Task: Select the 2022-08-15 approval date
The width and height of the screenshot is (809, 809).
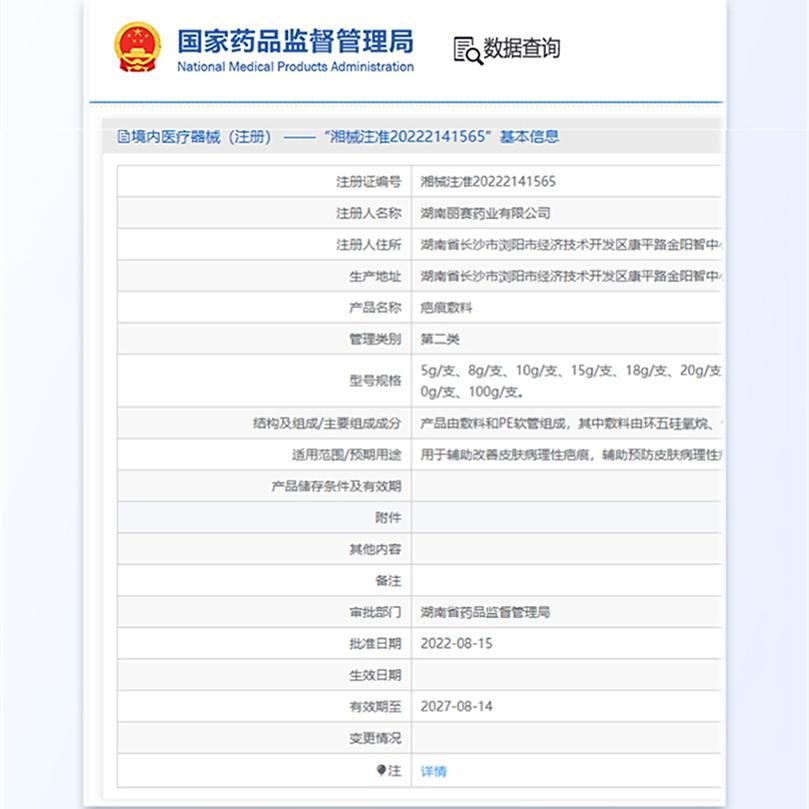Action: [x=457, y=643]
